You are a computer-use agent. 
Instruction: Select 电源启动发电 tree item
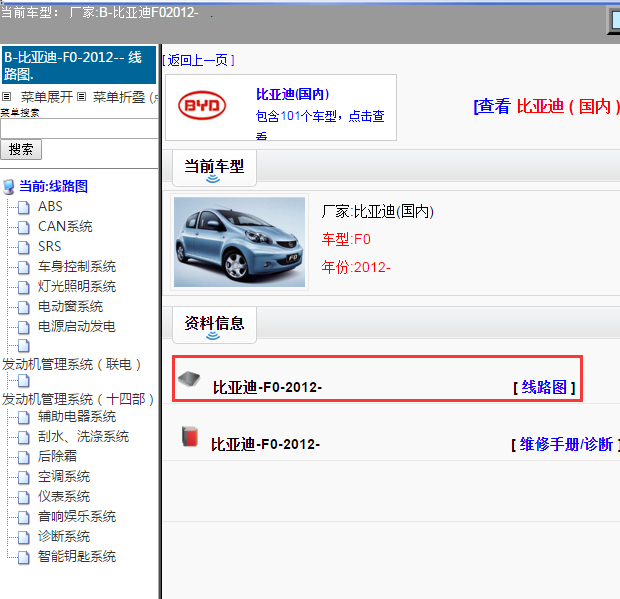coord(77,326)
